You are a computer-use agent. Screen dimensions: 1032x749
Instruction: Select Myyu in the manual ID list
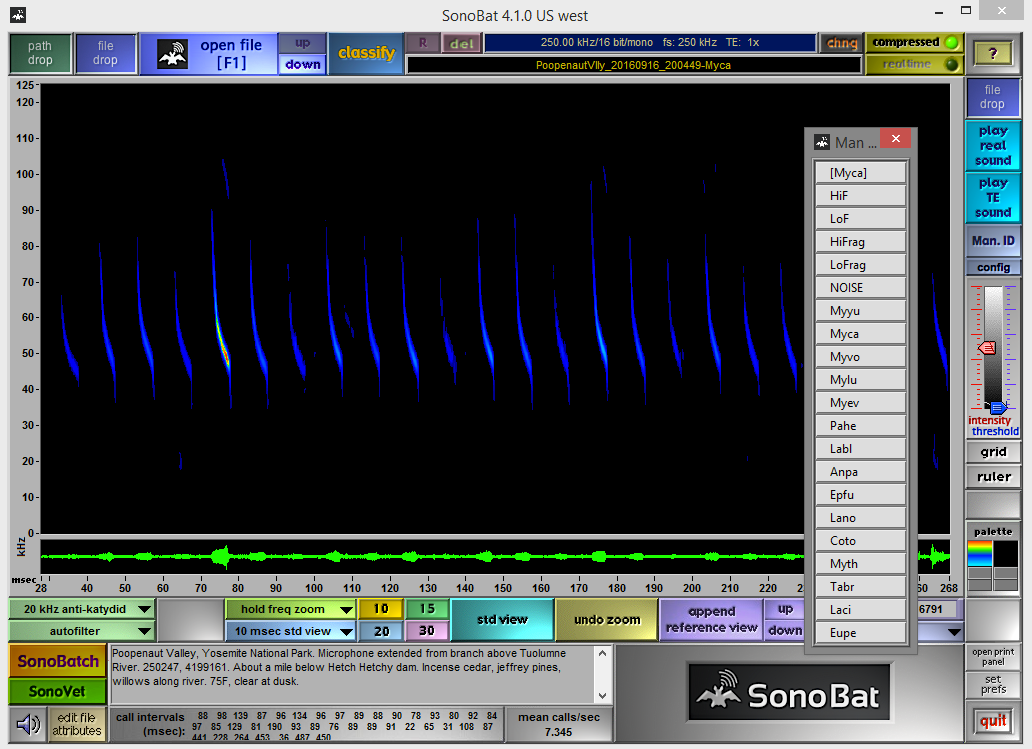point(860,311)
